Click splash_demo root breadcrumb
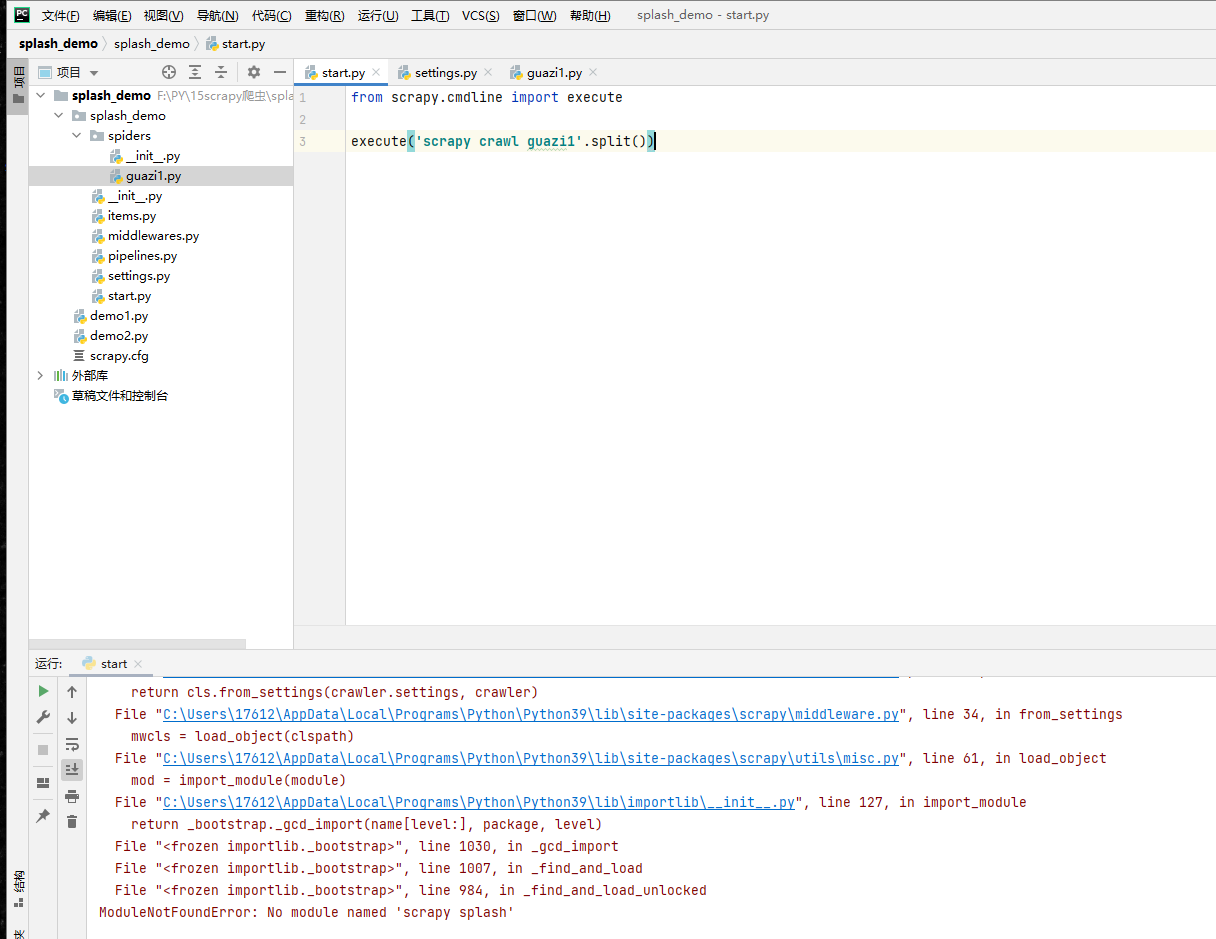This screenshot has width=1216, height=939. [58, 44]
